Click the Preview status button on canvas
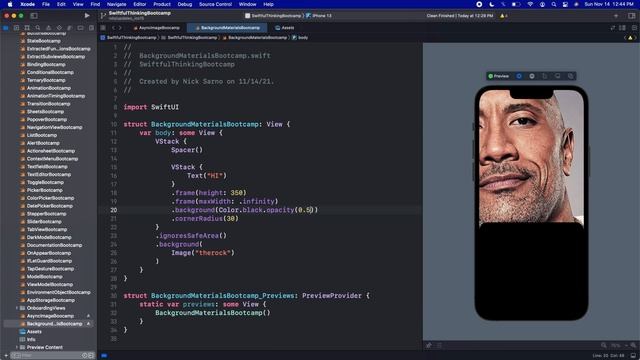This screenshot has width=640, height=360. [499, 76]
